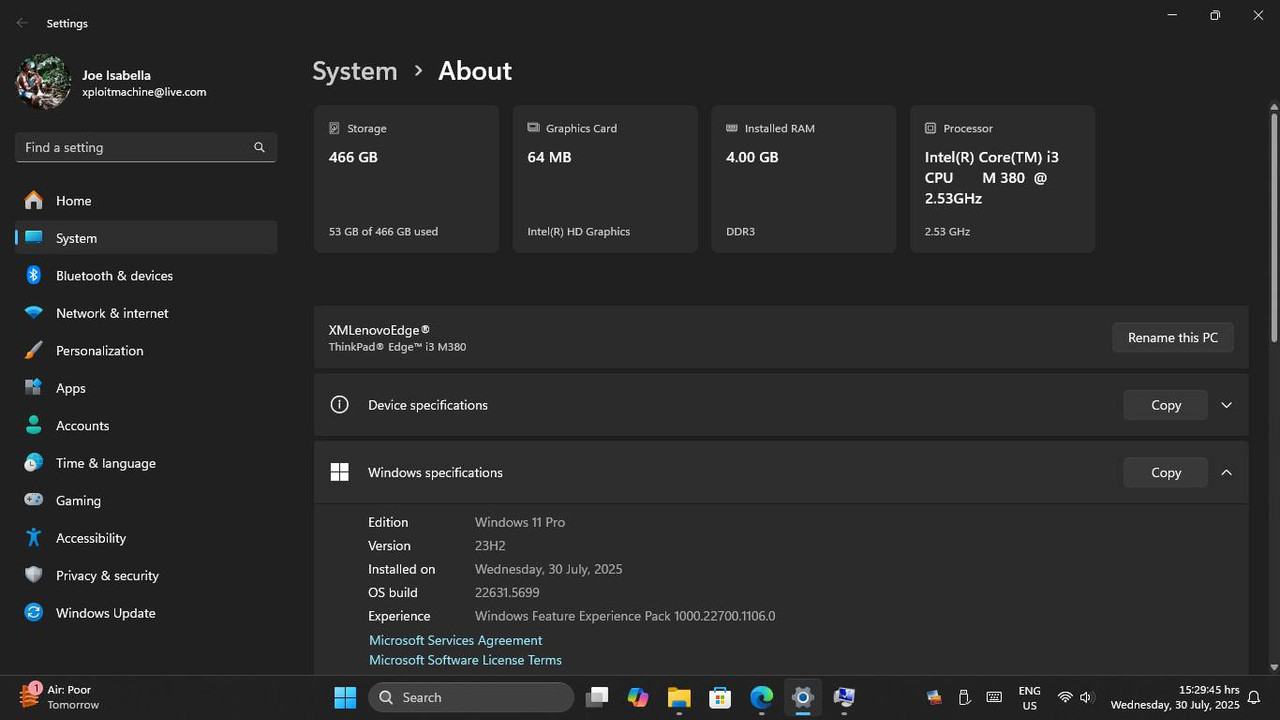Image resolution: width=1280 pixels, height=720 pixels.
Task: Click the XMLenovoEdge PC name
Action: pyautogui.click(x=379, y=330)
